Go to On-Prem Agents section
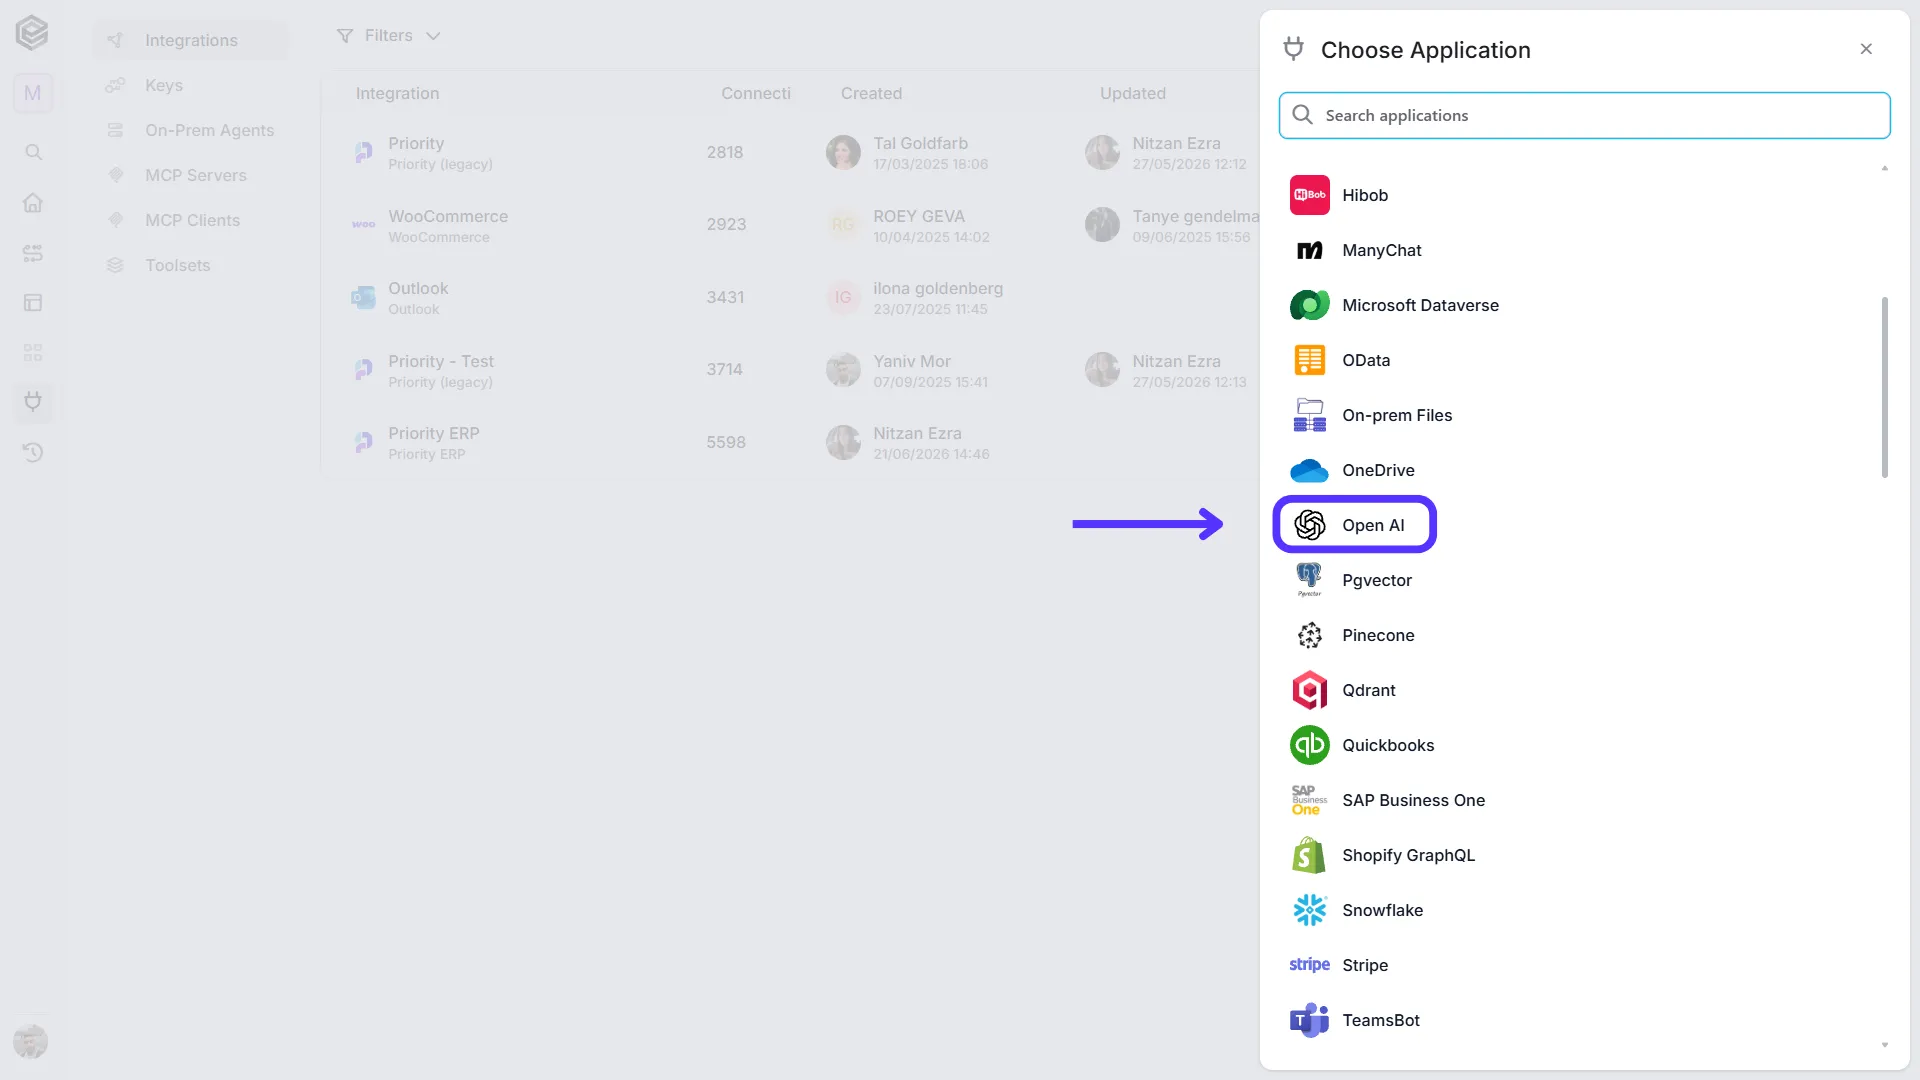The image size is (1920, 1080). 190,130
